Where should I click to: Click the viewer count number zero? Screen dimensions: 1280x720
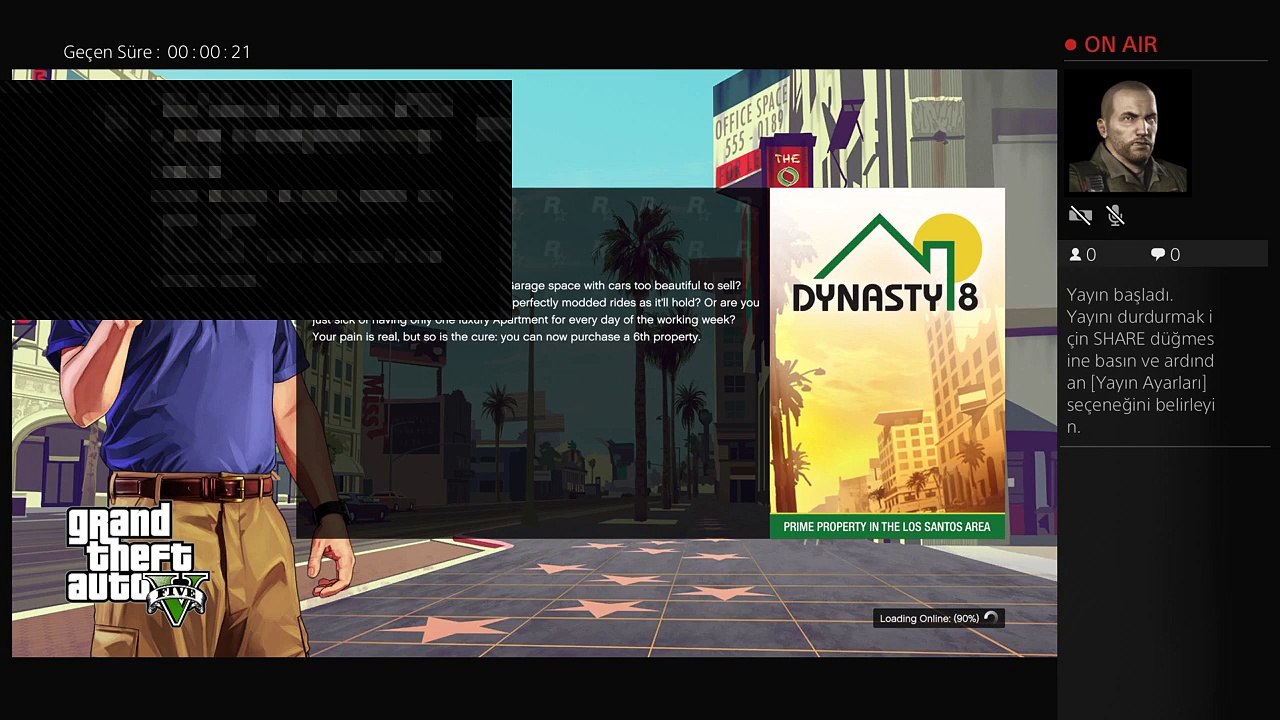tap(1091, 255)
